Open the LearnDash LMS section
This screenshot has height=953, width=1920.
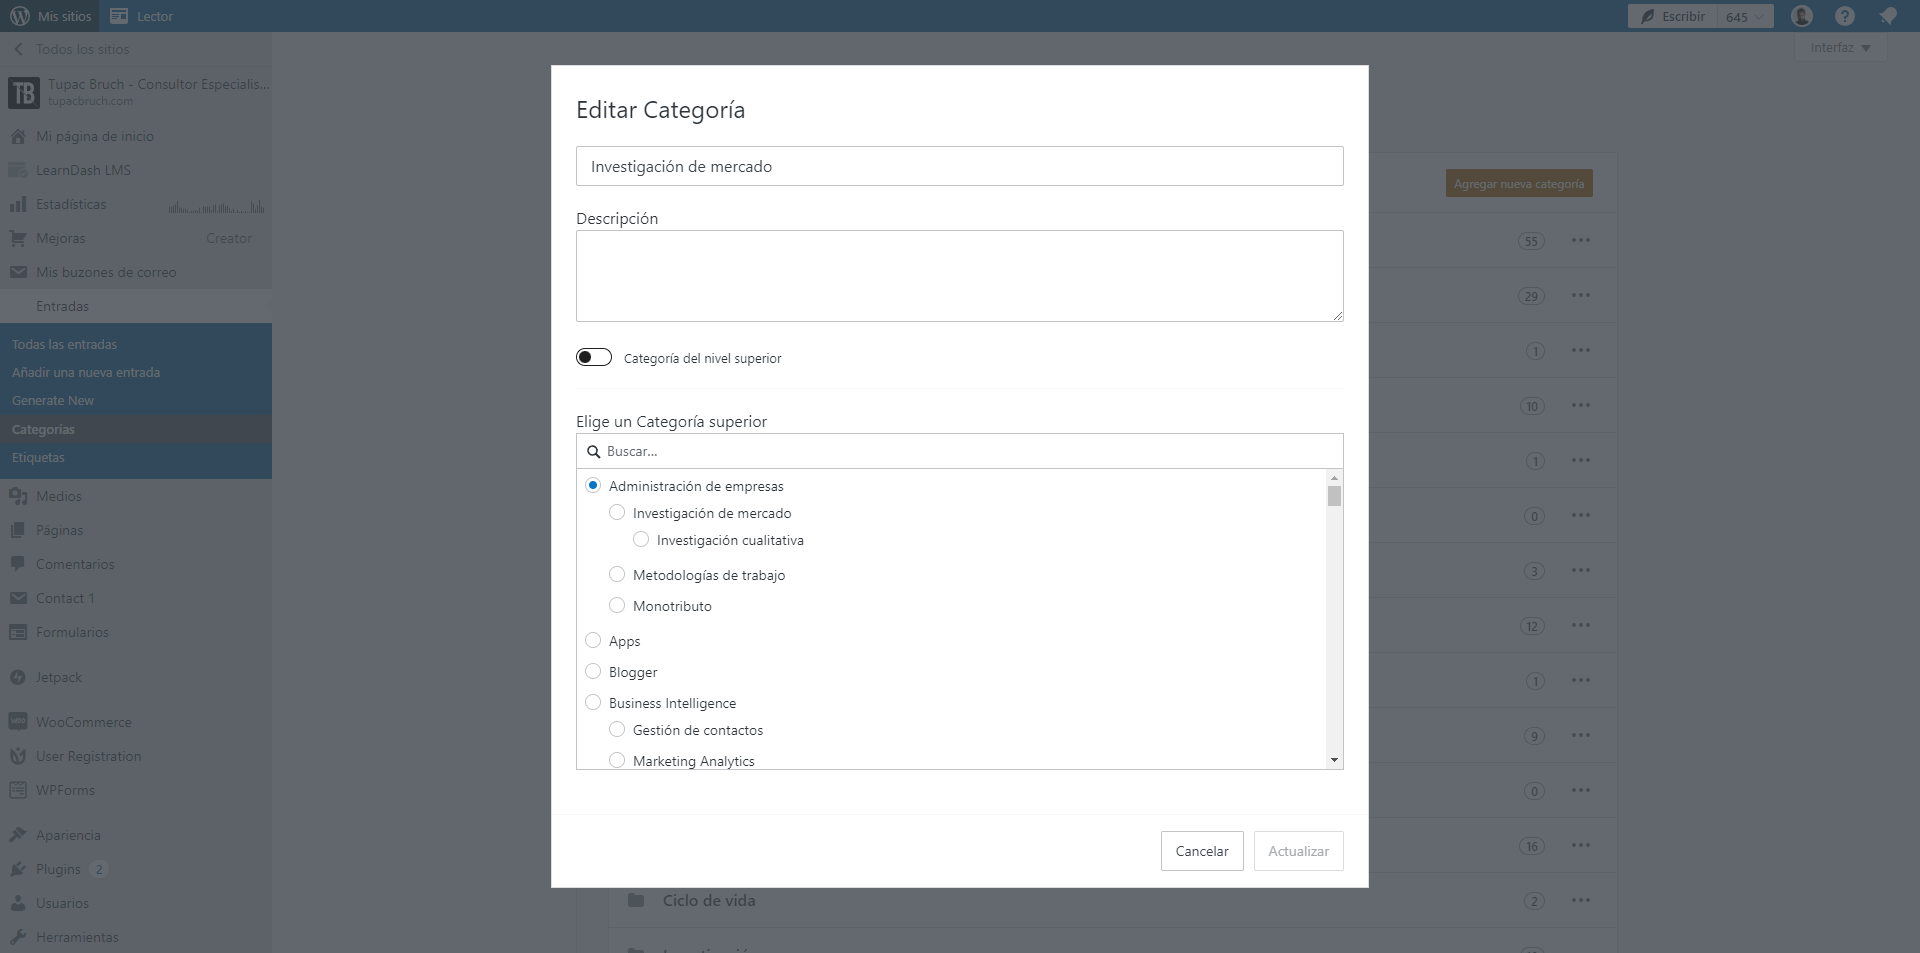click(x=83, y=169)
